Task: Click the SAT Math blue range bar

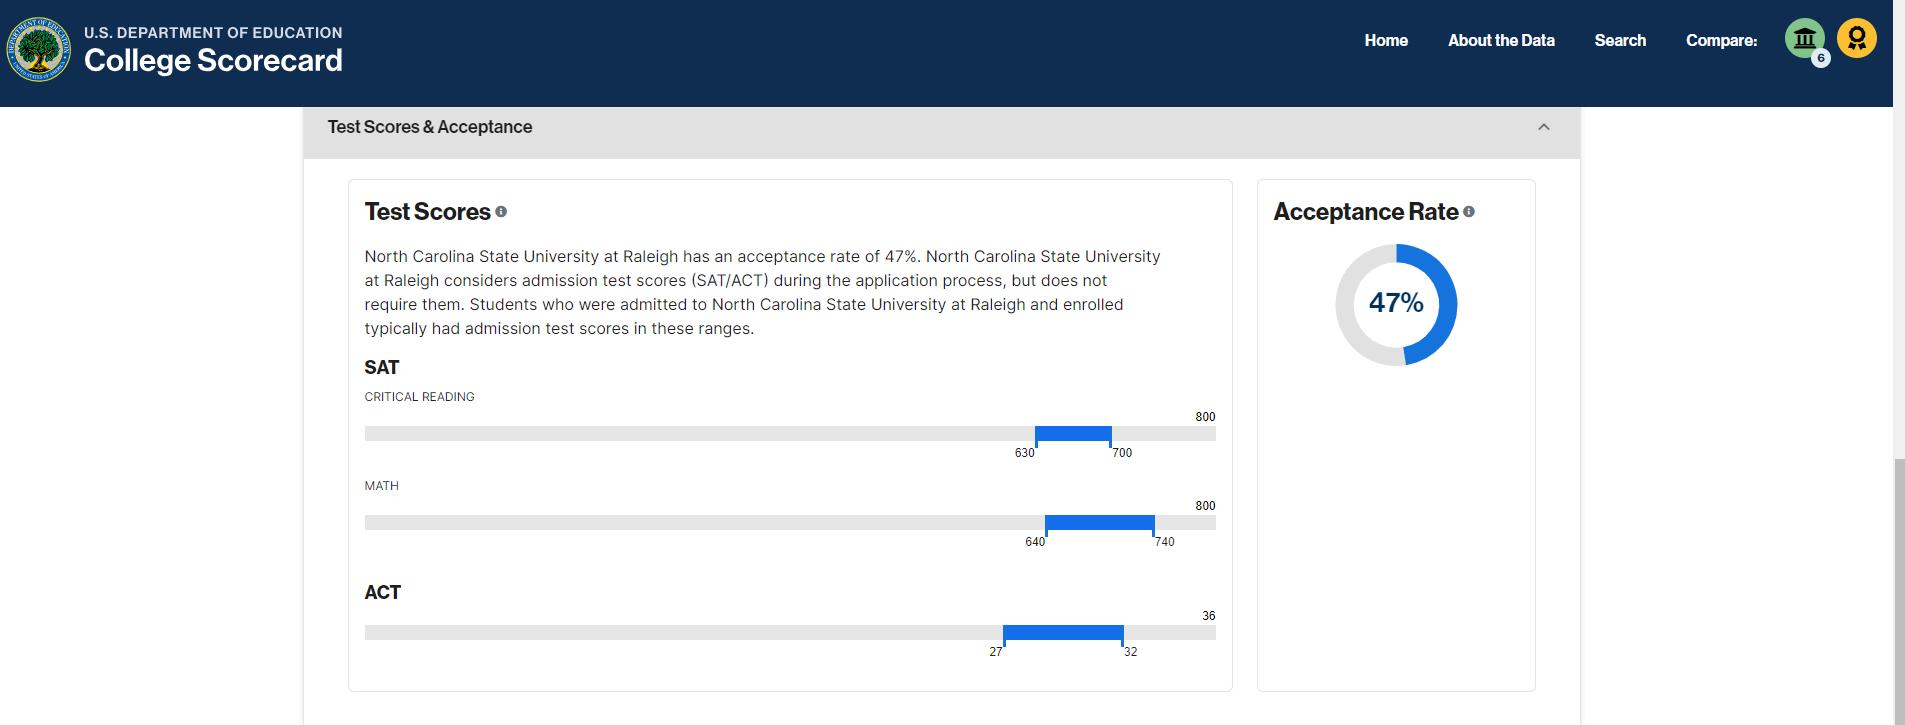Action: 1099,522
